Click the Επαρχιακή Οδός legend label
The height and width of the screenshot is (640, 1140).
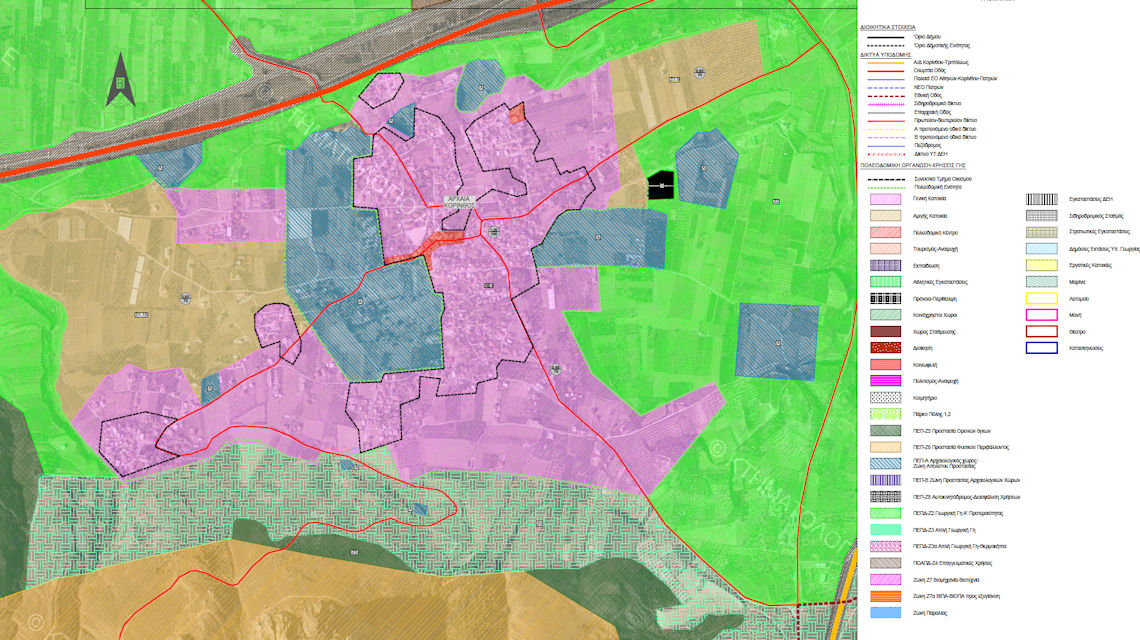(x=931, y=112)
